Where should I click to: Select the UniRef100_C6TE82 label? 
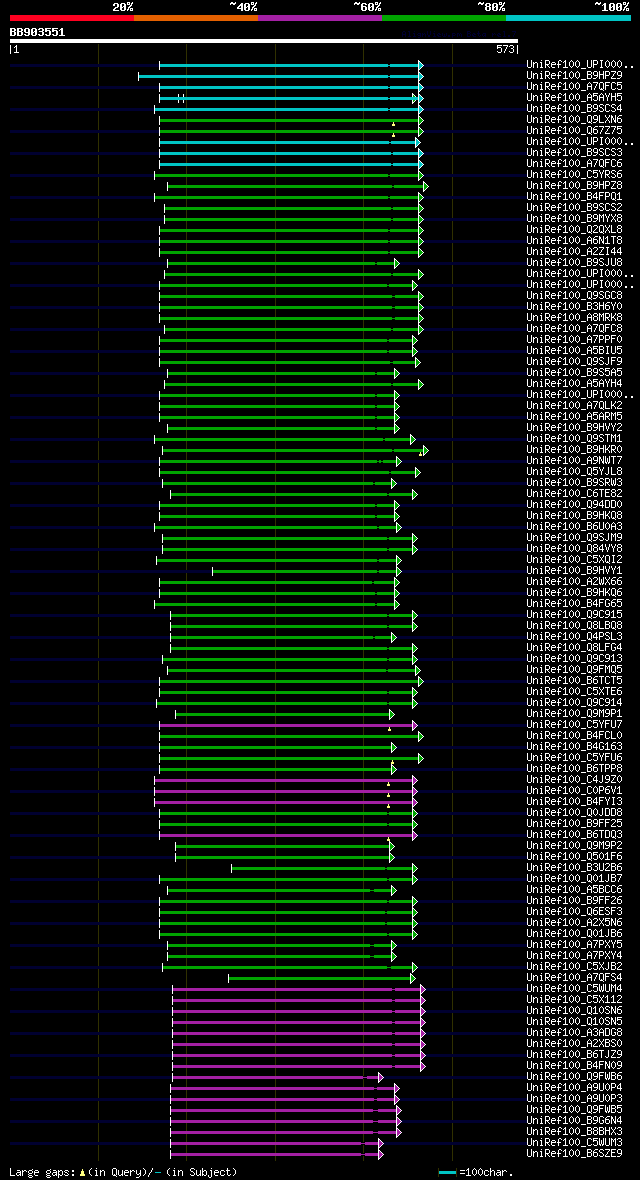[x=574, y=494]
